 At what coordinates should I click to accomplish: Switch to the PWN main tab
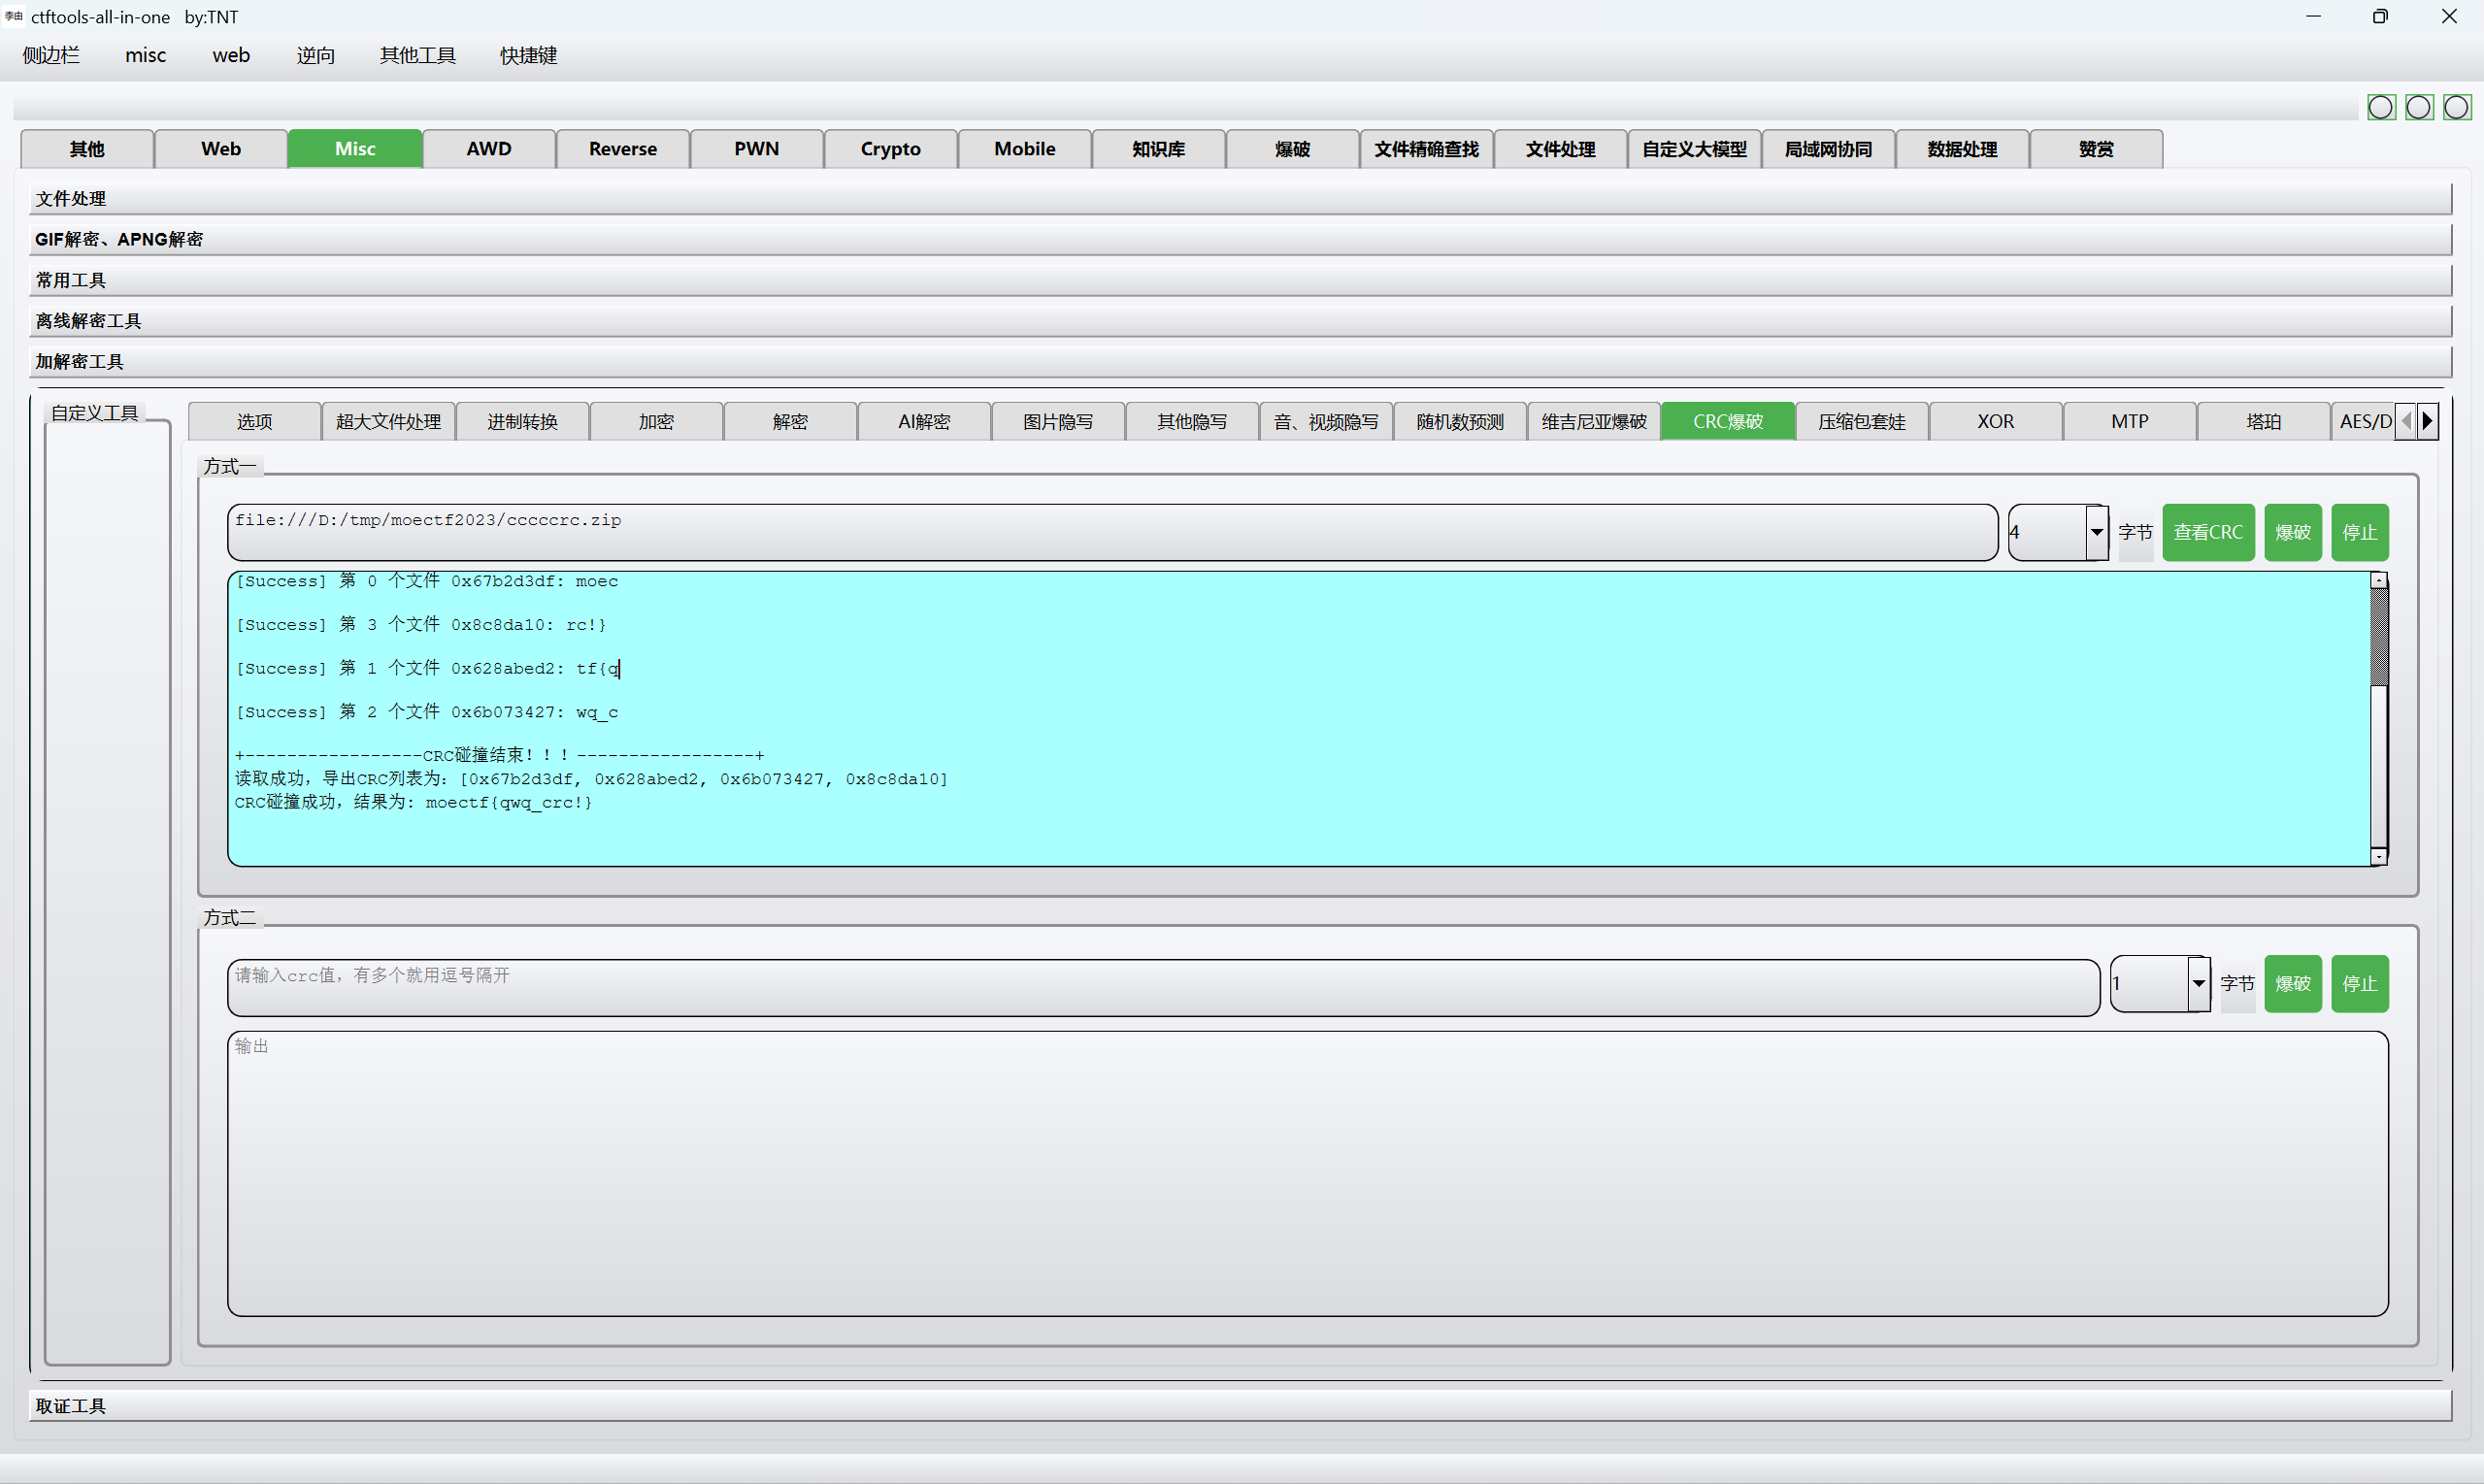[x=757, y=149]
